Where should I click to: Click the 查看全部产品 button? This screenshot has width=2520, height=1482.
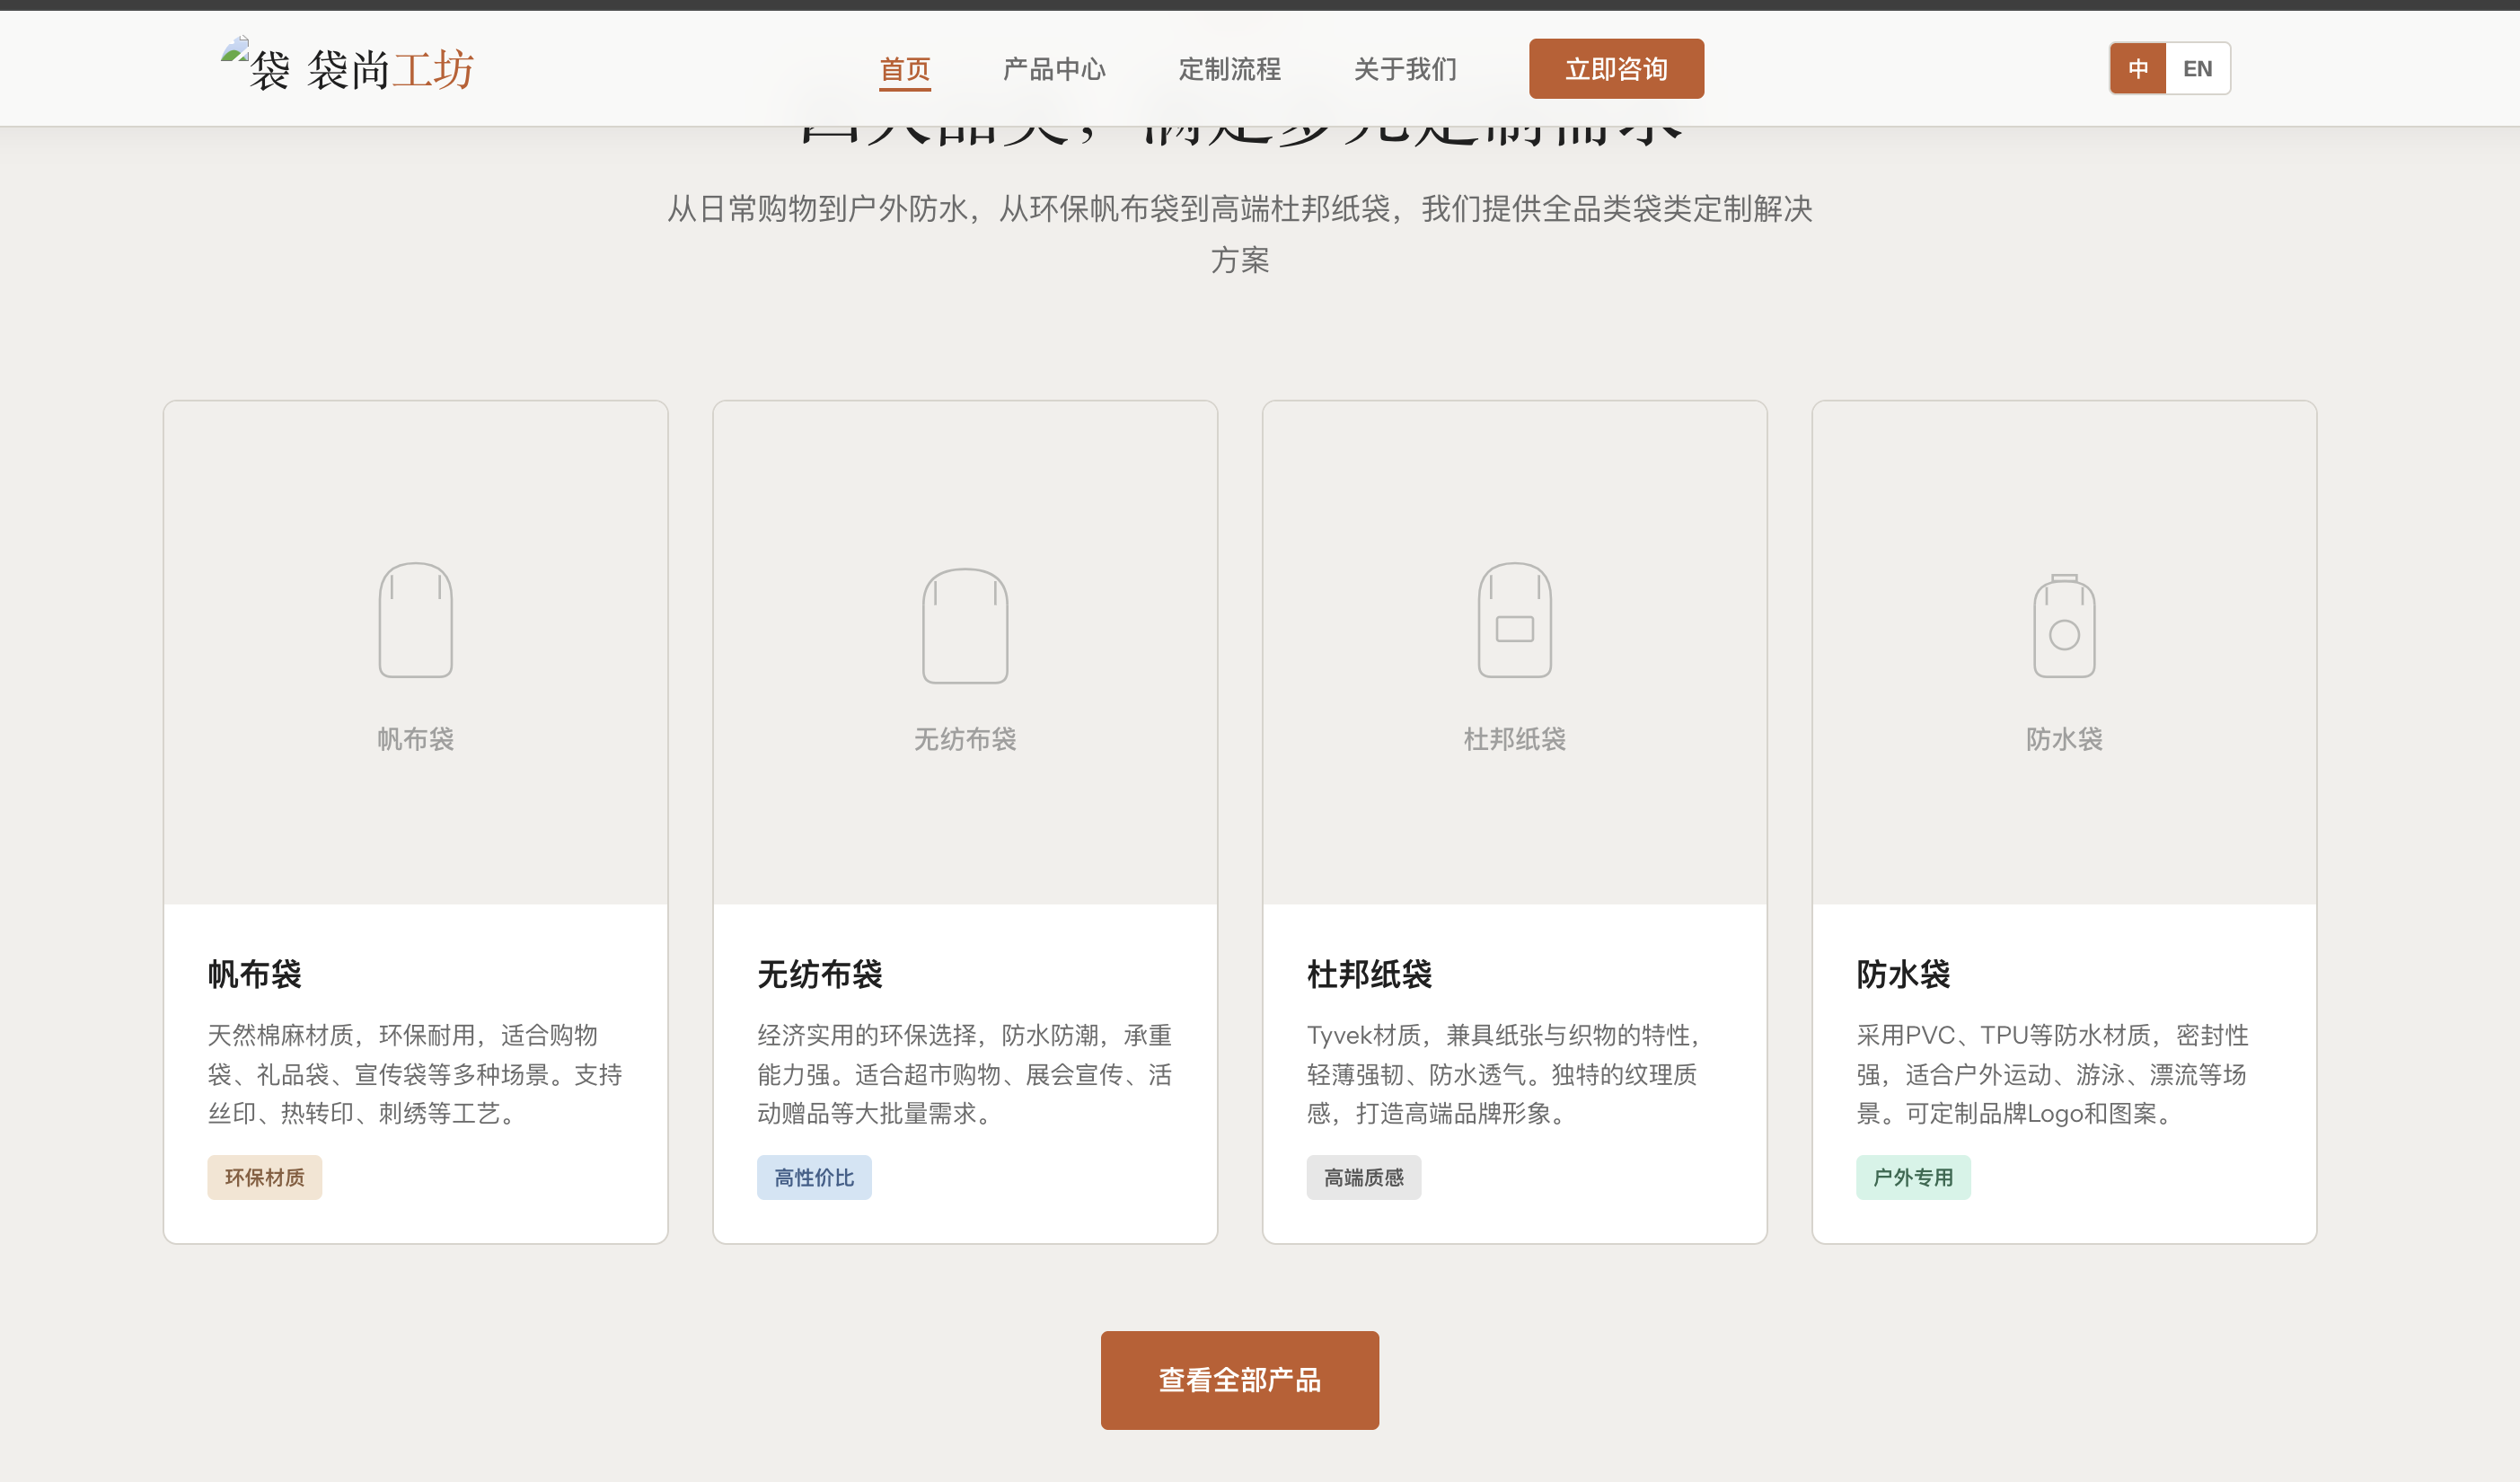(1239, 1380)
